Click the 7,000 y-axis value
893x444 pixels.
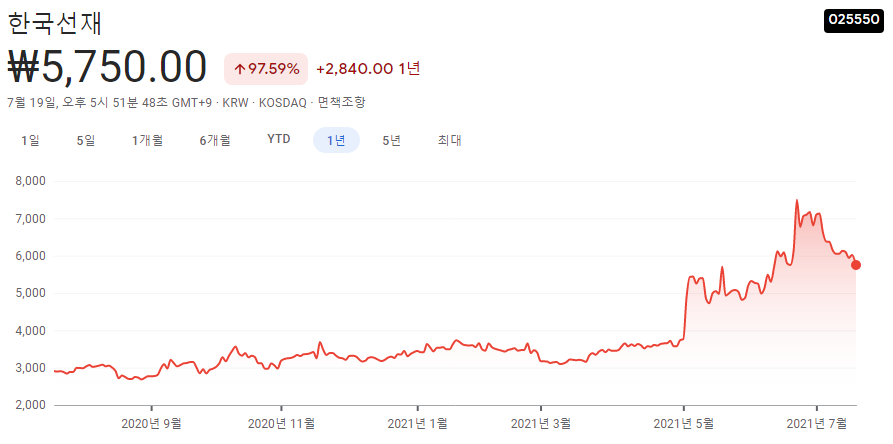(32, 219)
